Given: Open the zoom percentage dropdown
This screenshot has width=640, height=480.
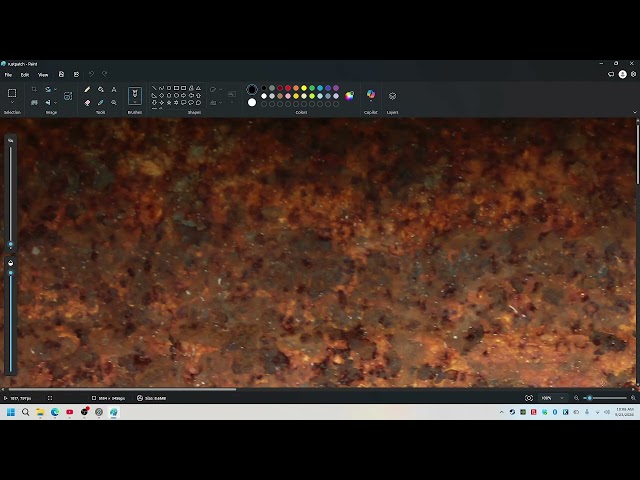Looking at the screenshot, I should point(553,398).
